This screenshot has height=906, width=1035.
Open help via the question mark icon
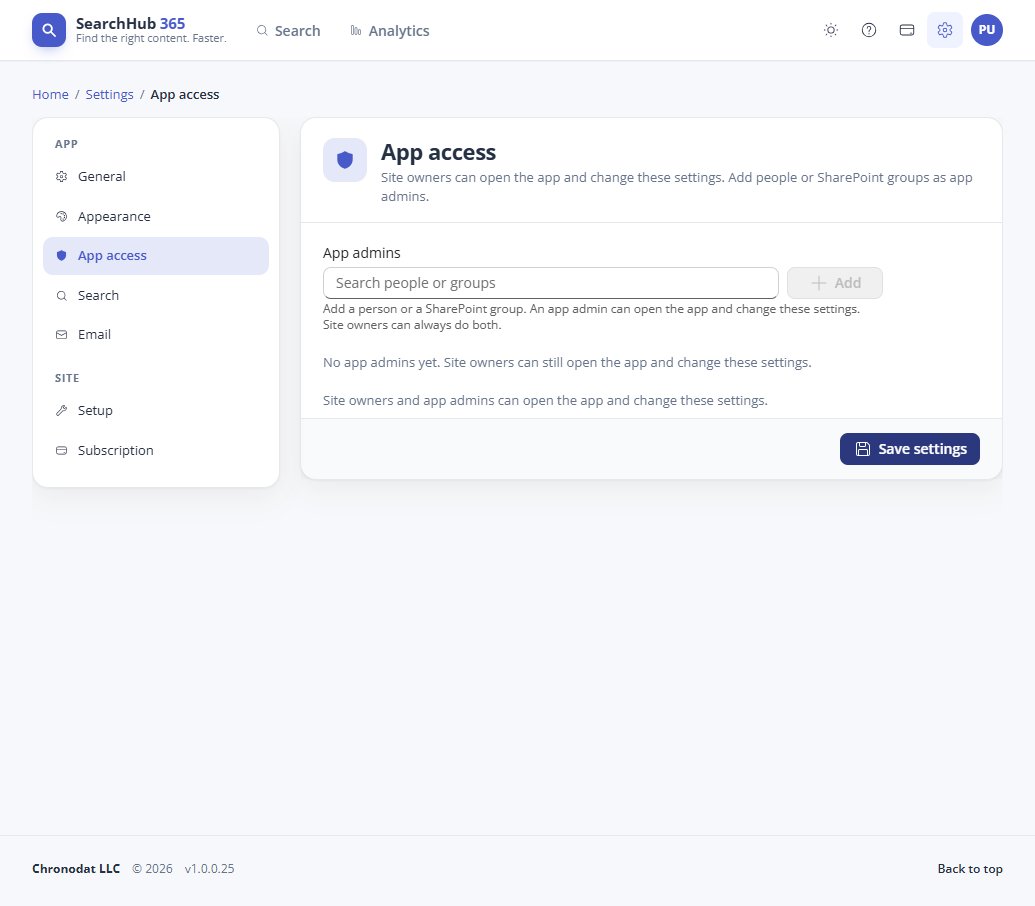click(869, 30)
